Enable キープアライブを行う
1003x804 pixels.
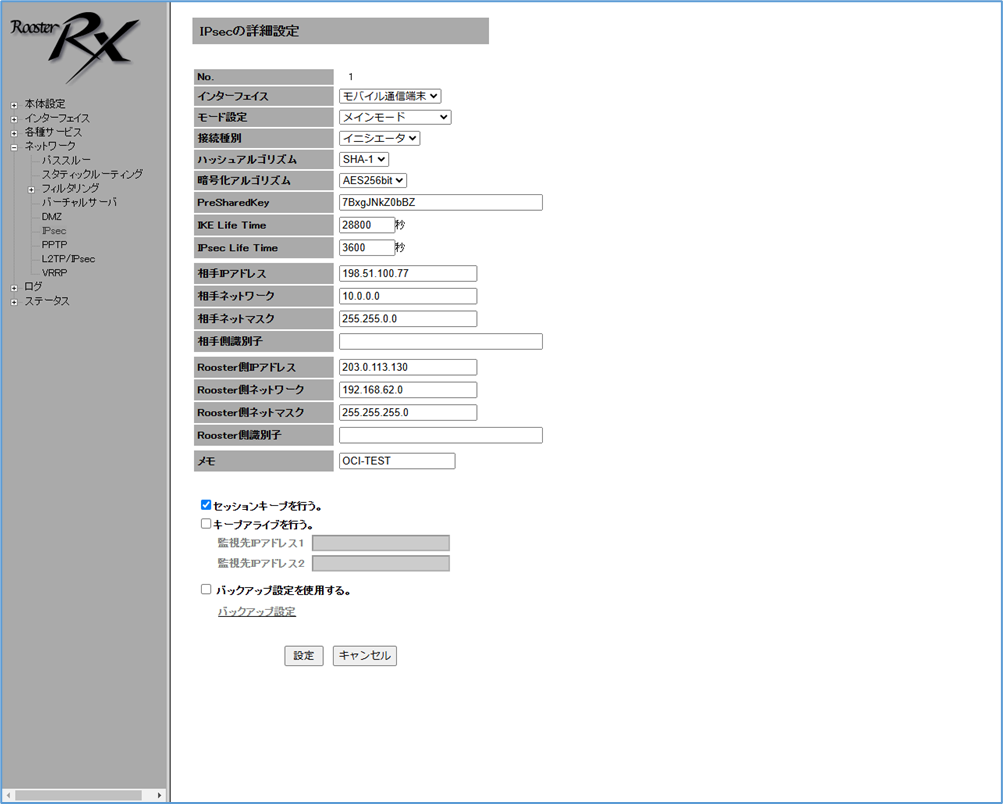(x=205, y=523)
